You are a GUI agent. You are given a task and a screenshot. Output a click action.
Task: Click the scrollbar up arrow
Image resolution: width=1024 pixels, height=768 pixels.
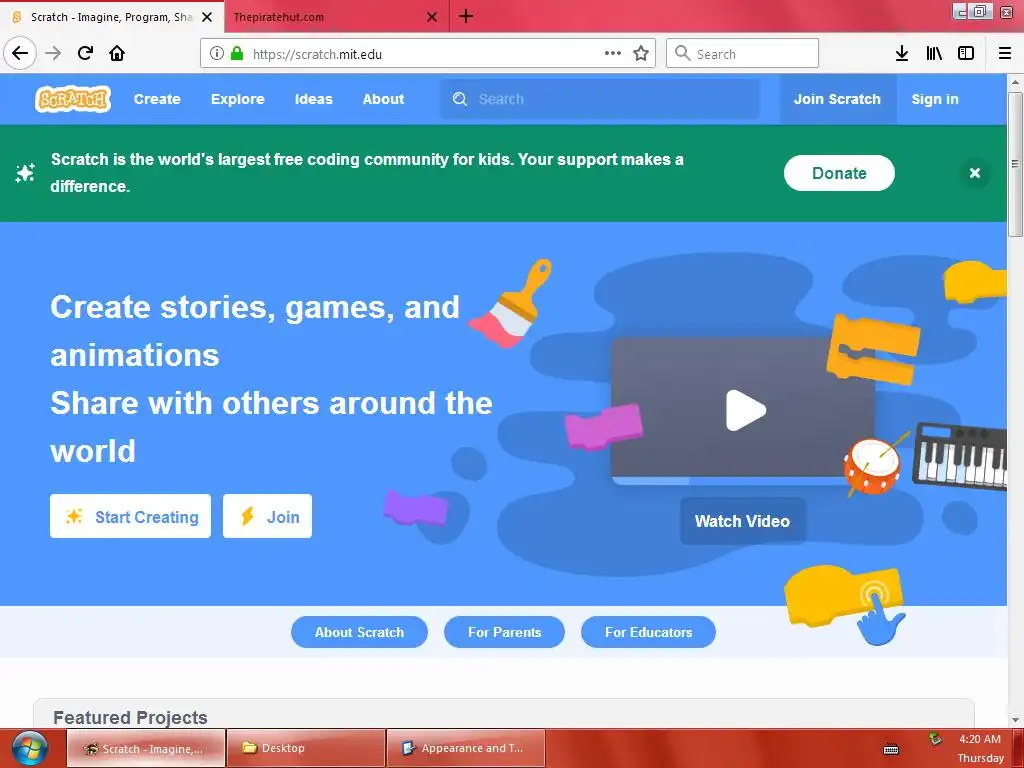tap(1015, 82)
